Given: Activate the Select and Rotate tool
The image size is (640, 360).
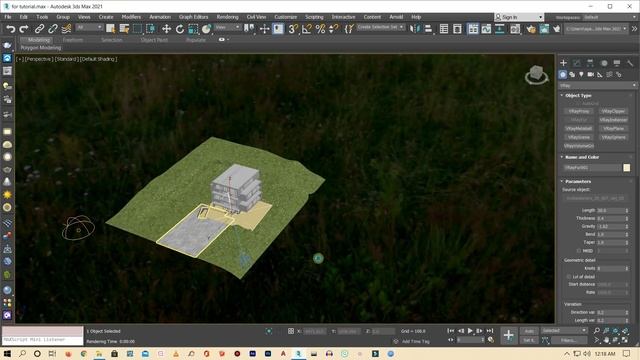Looking at the screenshot, I should 180,29.
